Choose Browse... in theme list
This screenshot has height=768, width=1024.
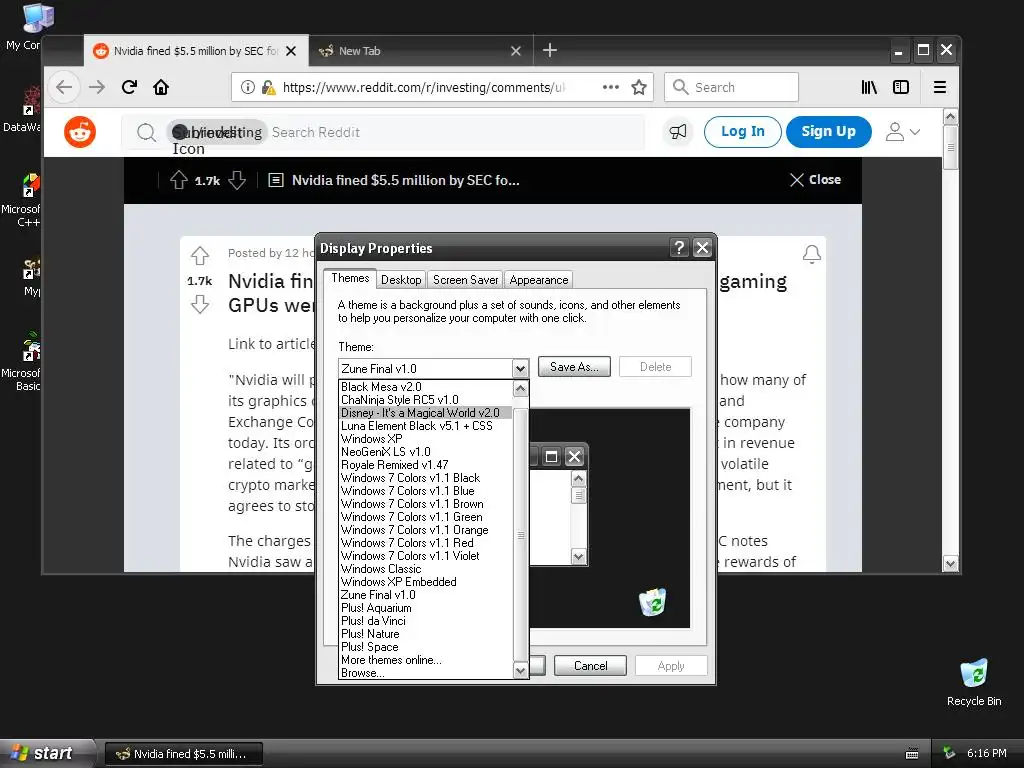click(425, 673)
